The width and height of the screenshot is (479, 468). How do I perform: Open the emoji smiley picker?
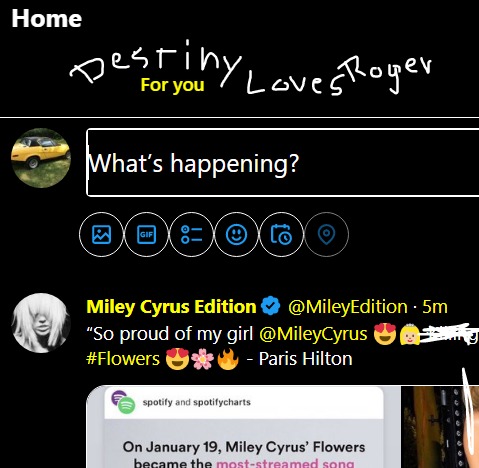[237, 234]
